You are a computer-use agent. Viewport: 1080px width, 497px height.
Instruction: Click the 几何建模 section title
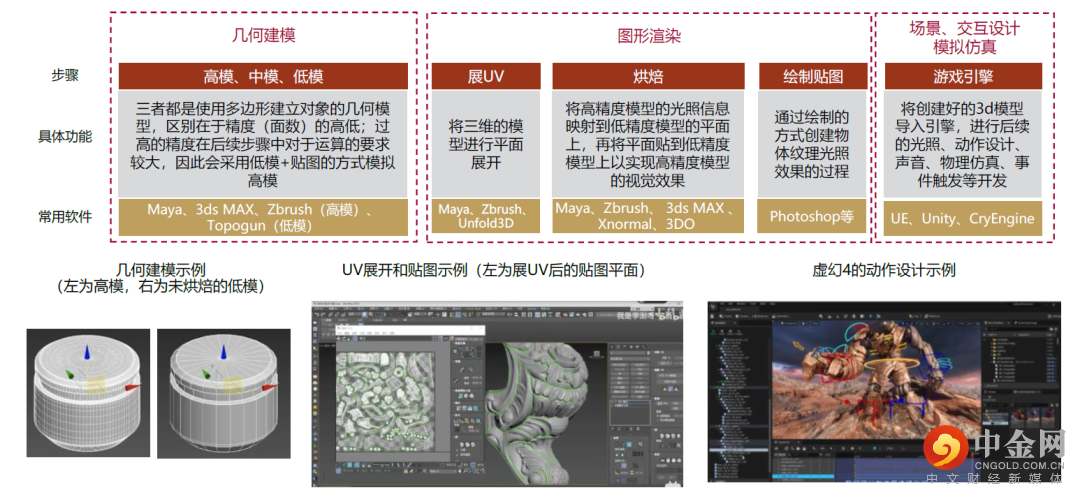coord(263,36)
